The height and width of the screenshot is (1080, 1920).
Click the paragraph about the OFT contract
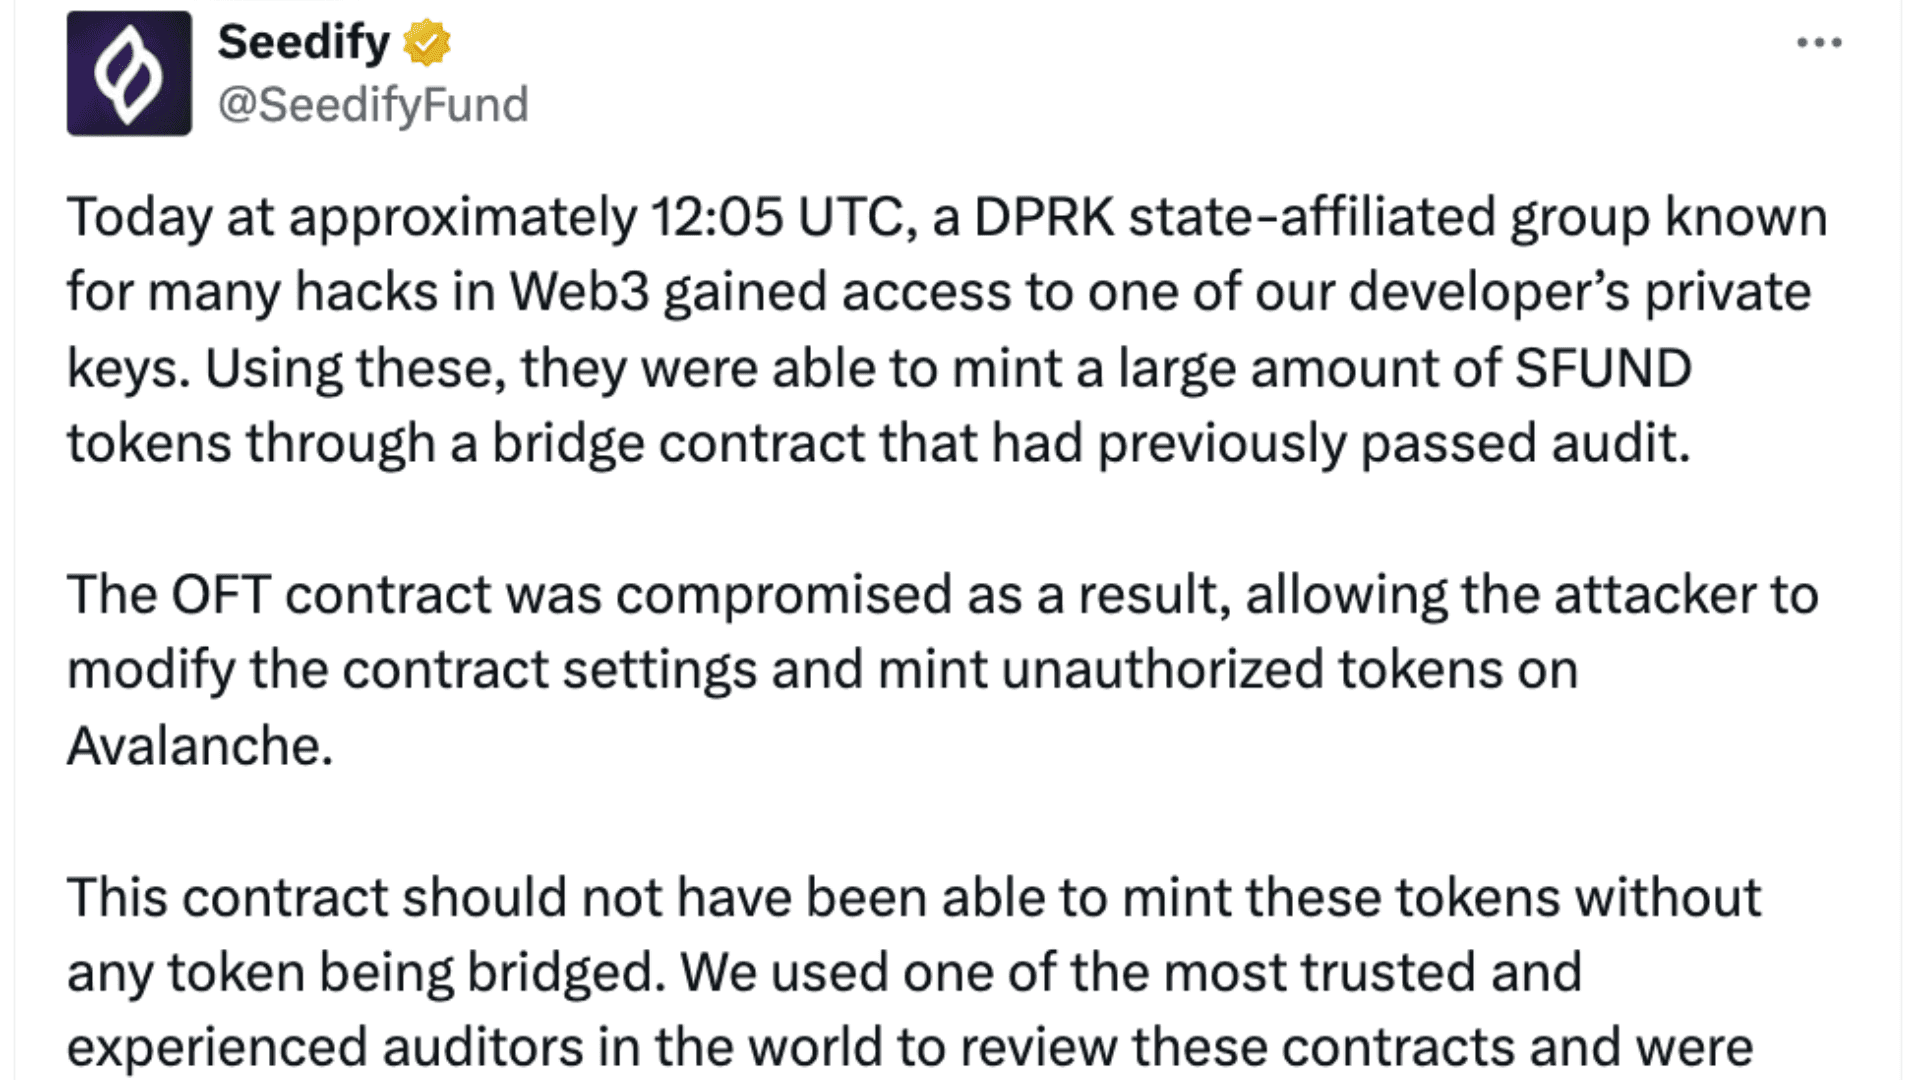click(x=950, y=668)
